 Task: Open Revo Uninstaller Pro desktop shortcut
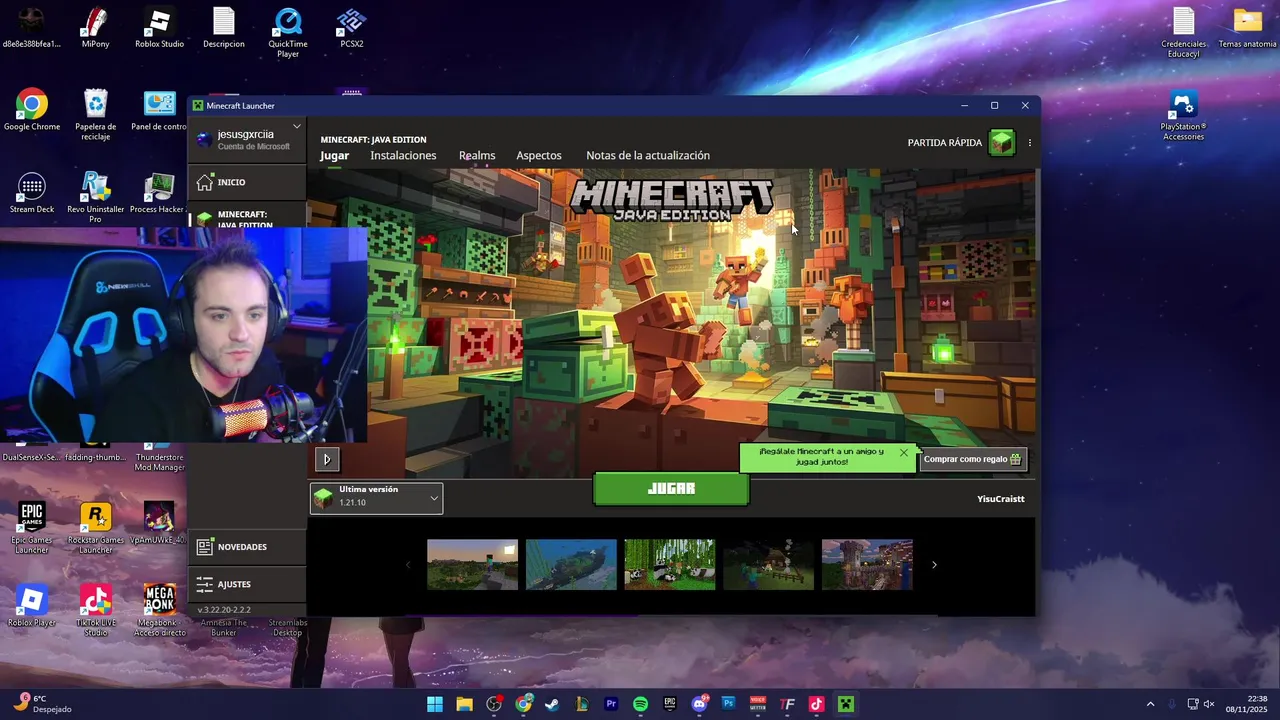tap(96, 197)
